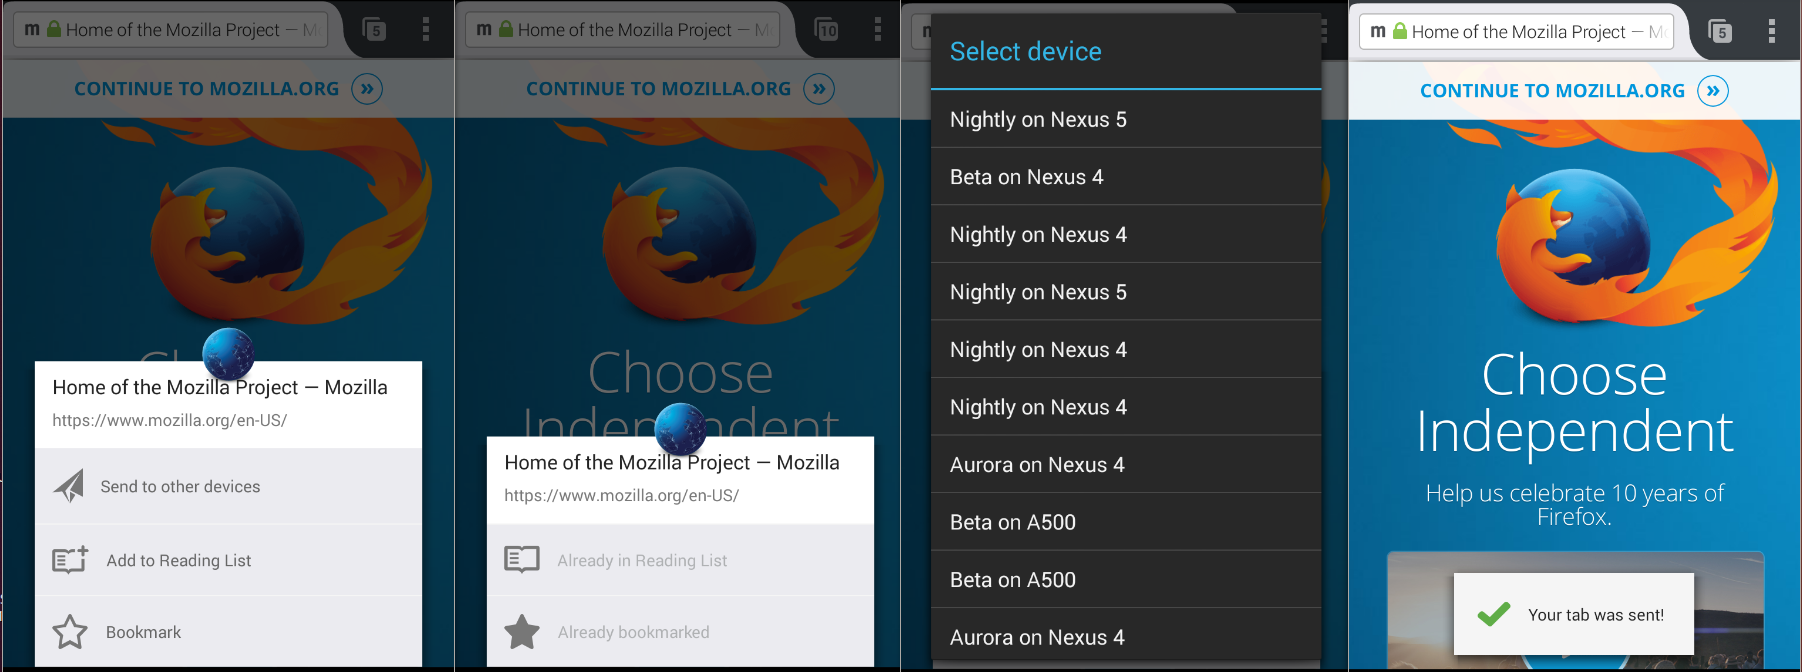The height and width of the screenshot is (672, 1802).
Task: Open the three-dot menu in the rightmost screen
Action: tap(1771, 31)
